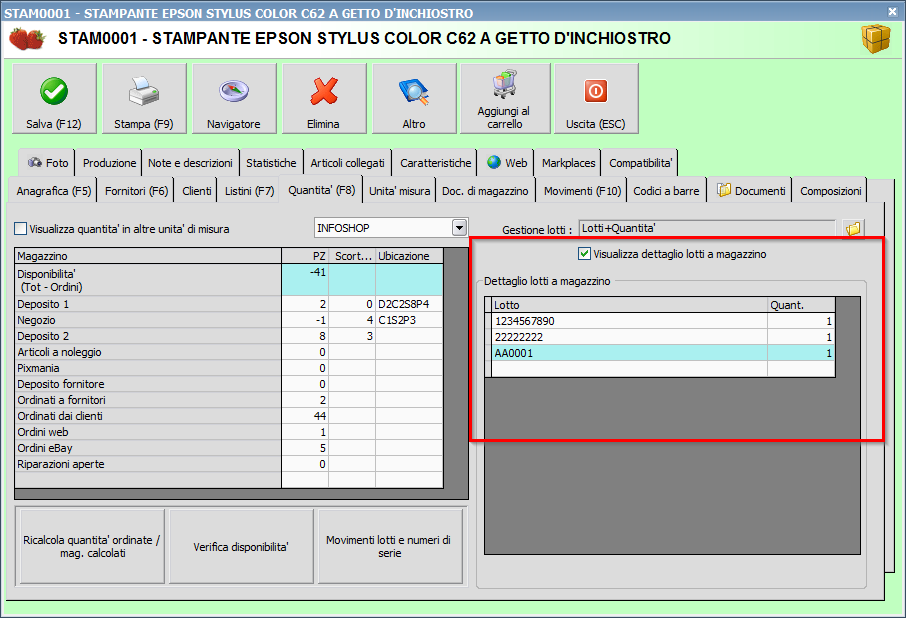
Task: Open the Caratteristiche tab
Action: tap(435, 163)
